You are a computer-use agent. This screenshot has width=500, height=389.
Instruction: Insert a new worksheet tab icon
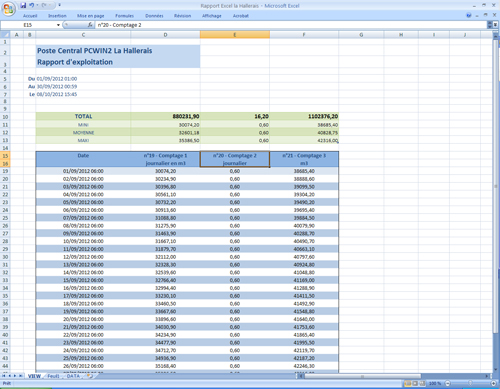[x=90, y=376]
